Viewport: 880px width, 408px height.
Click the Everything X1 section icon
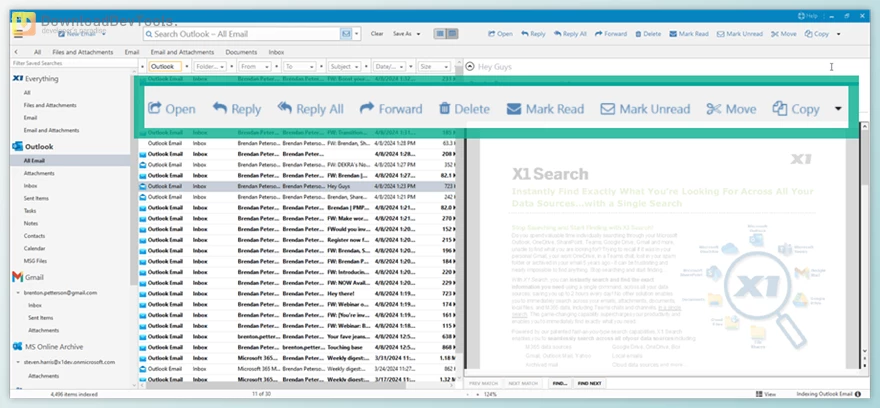[x=17, y=79]
